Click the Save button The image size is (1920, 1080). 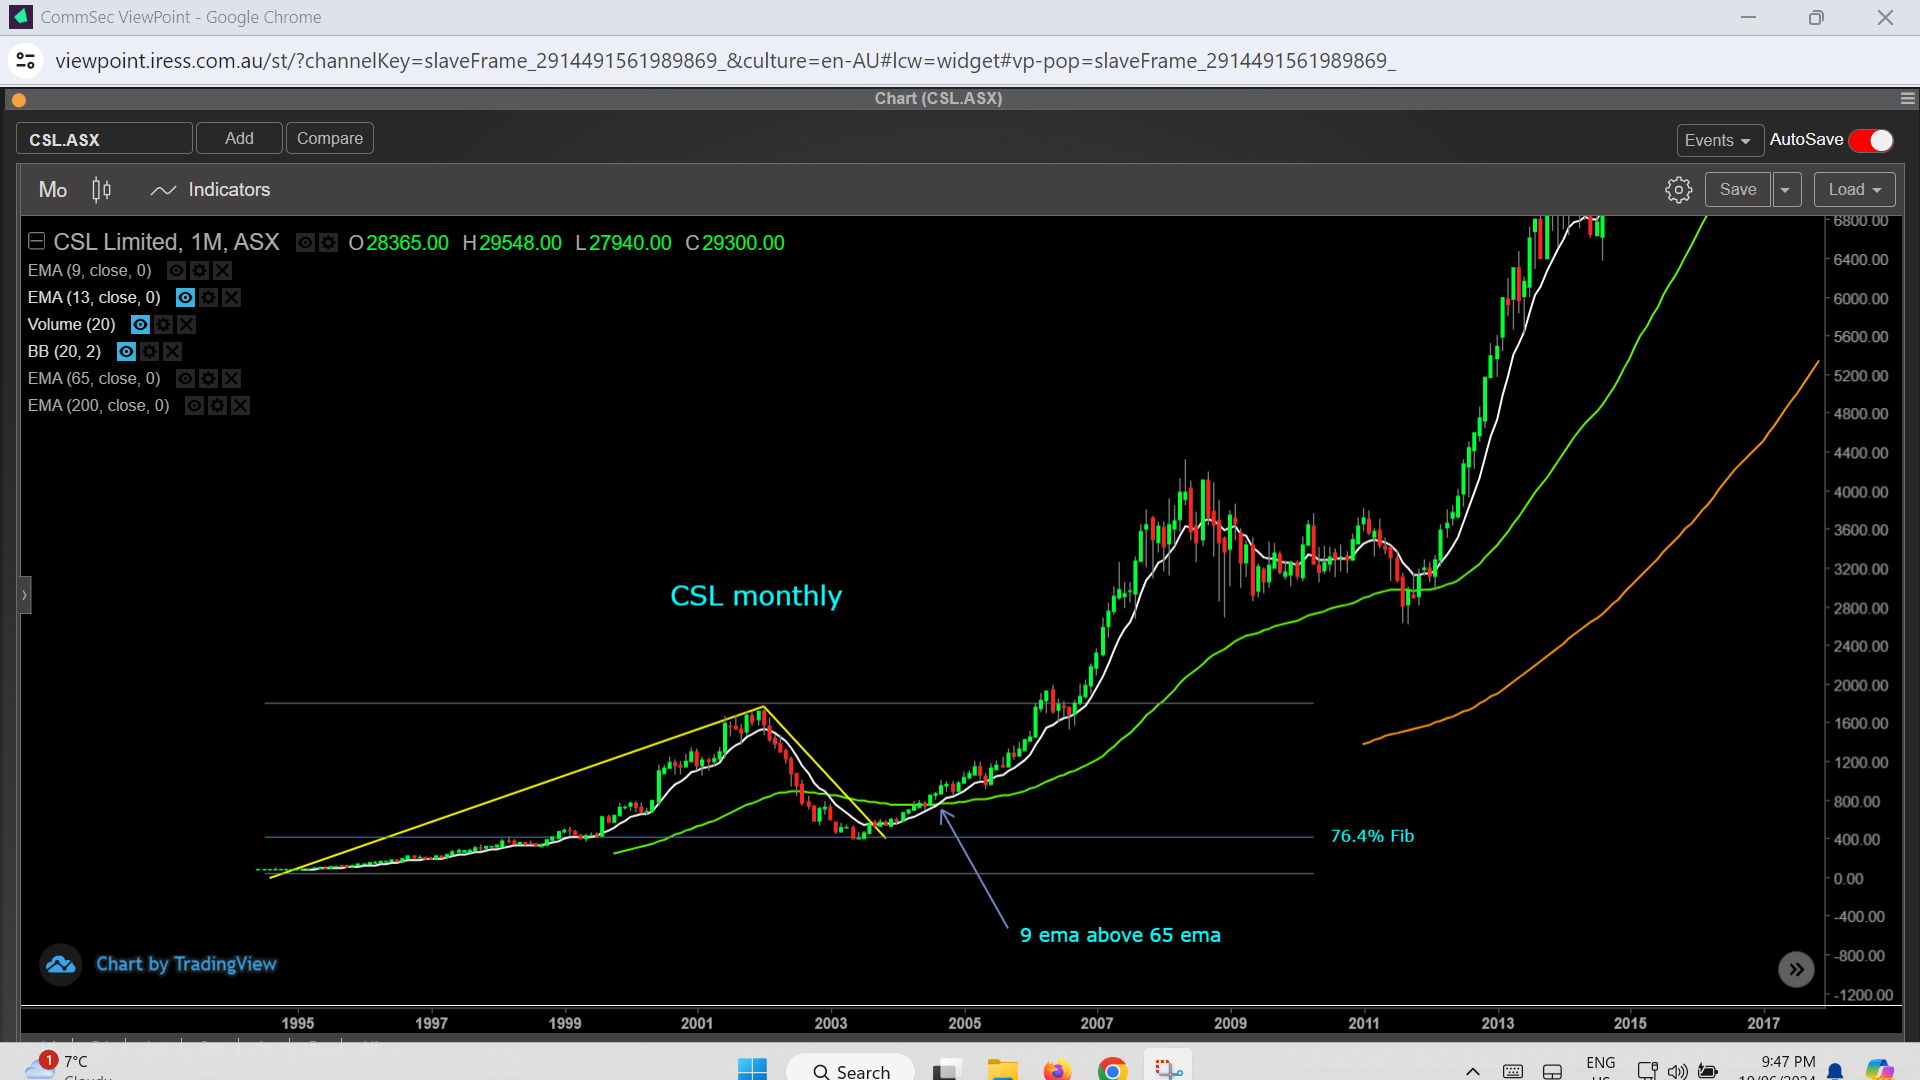[x=1738, y=190]
